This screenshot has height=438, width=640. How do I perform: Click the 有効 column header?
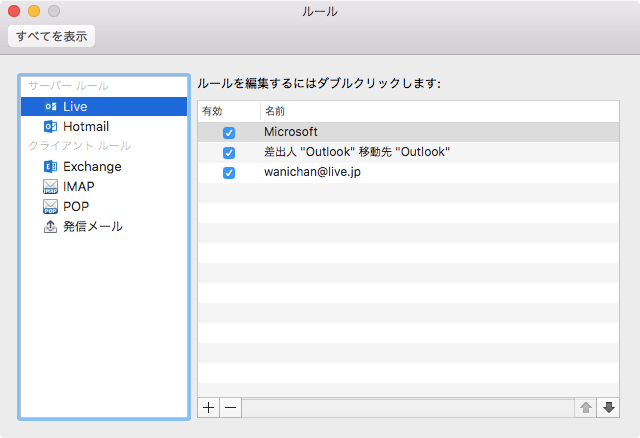click(212, 110)
